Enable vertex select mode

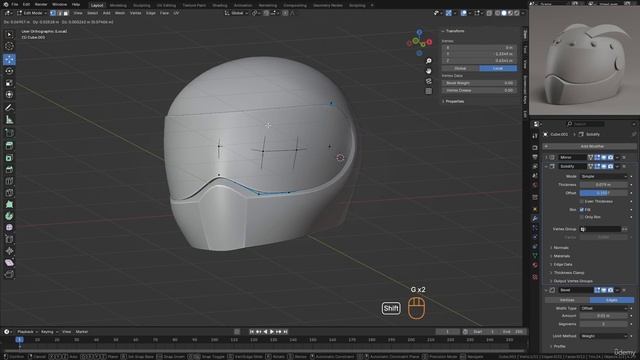pos(53,13)
